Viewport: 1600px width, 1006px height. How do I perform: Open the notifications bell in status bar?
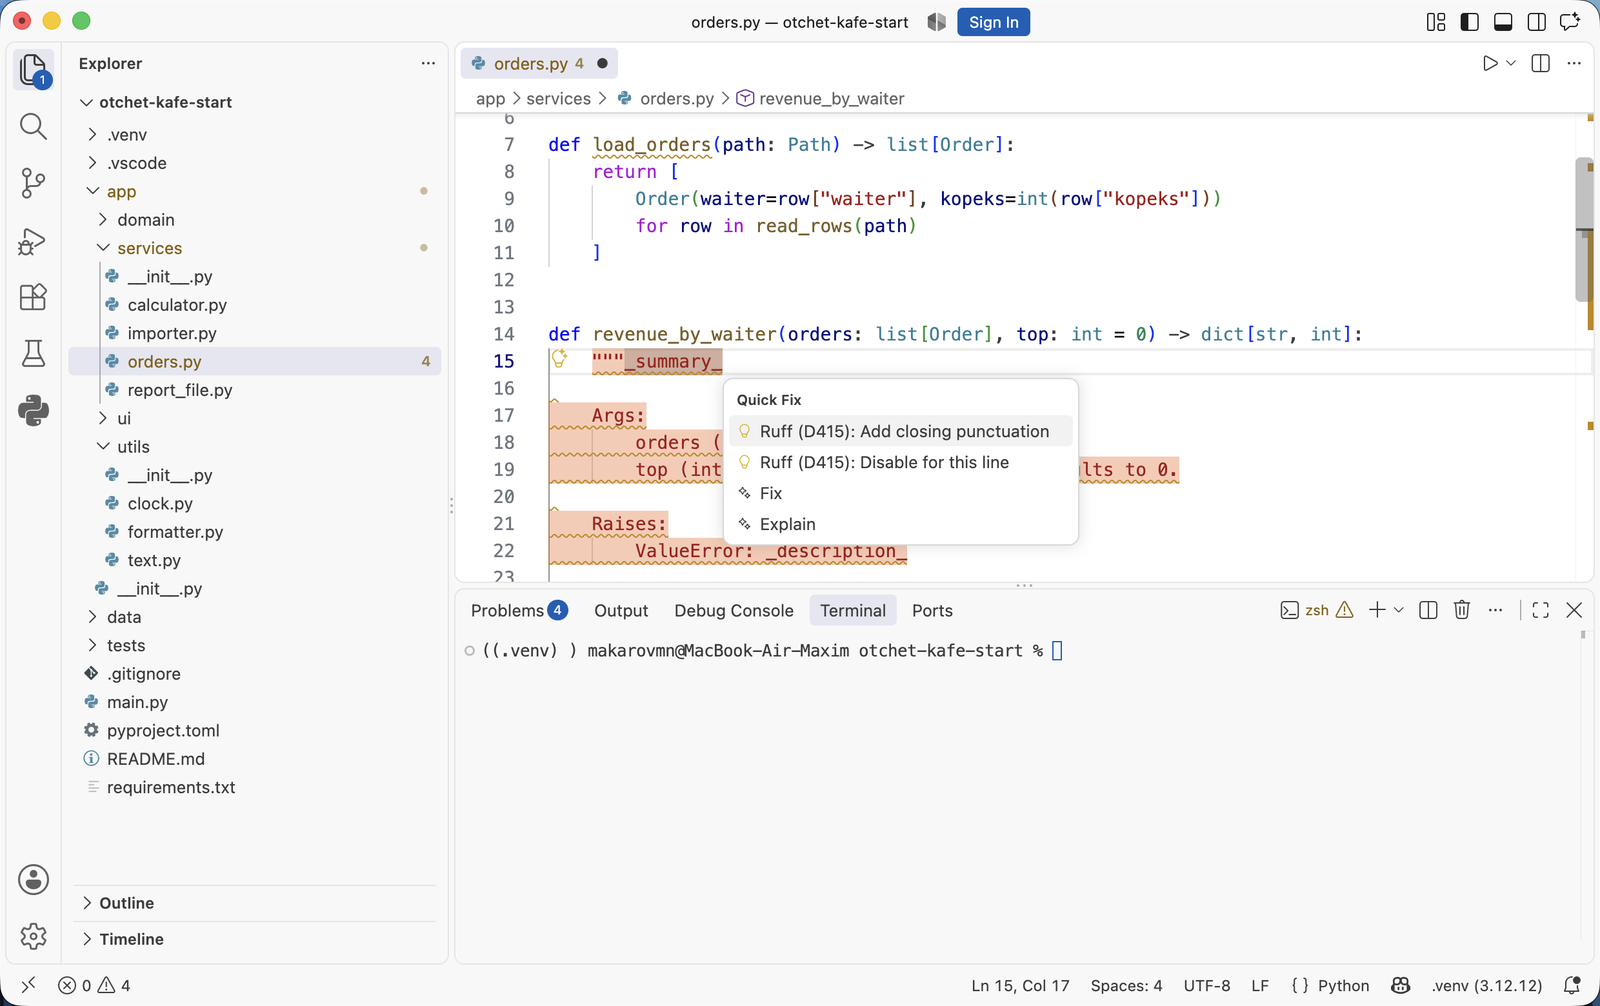pyautogui.click(x=1572, y=985)
